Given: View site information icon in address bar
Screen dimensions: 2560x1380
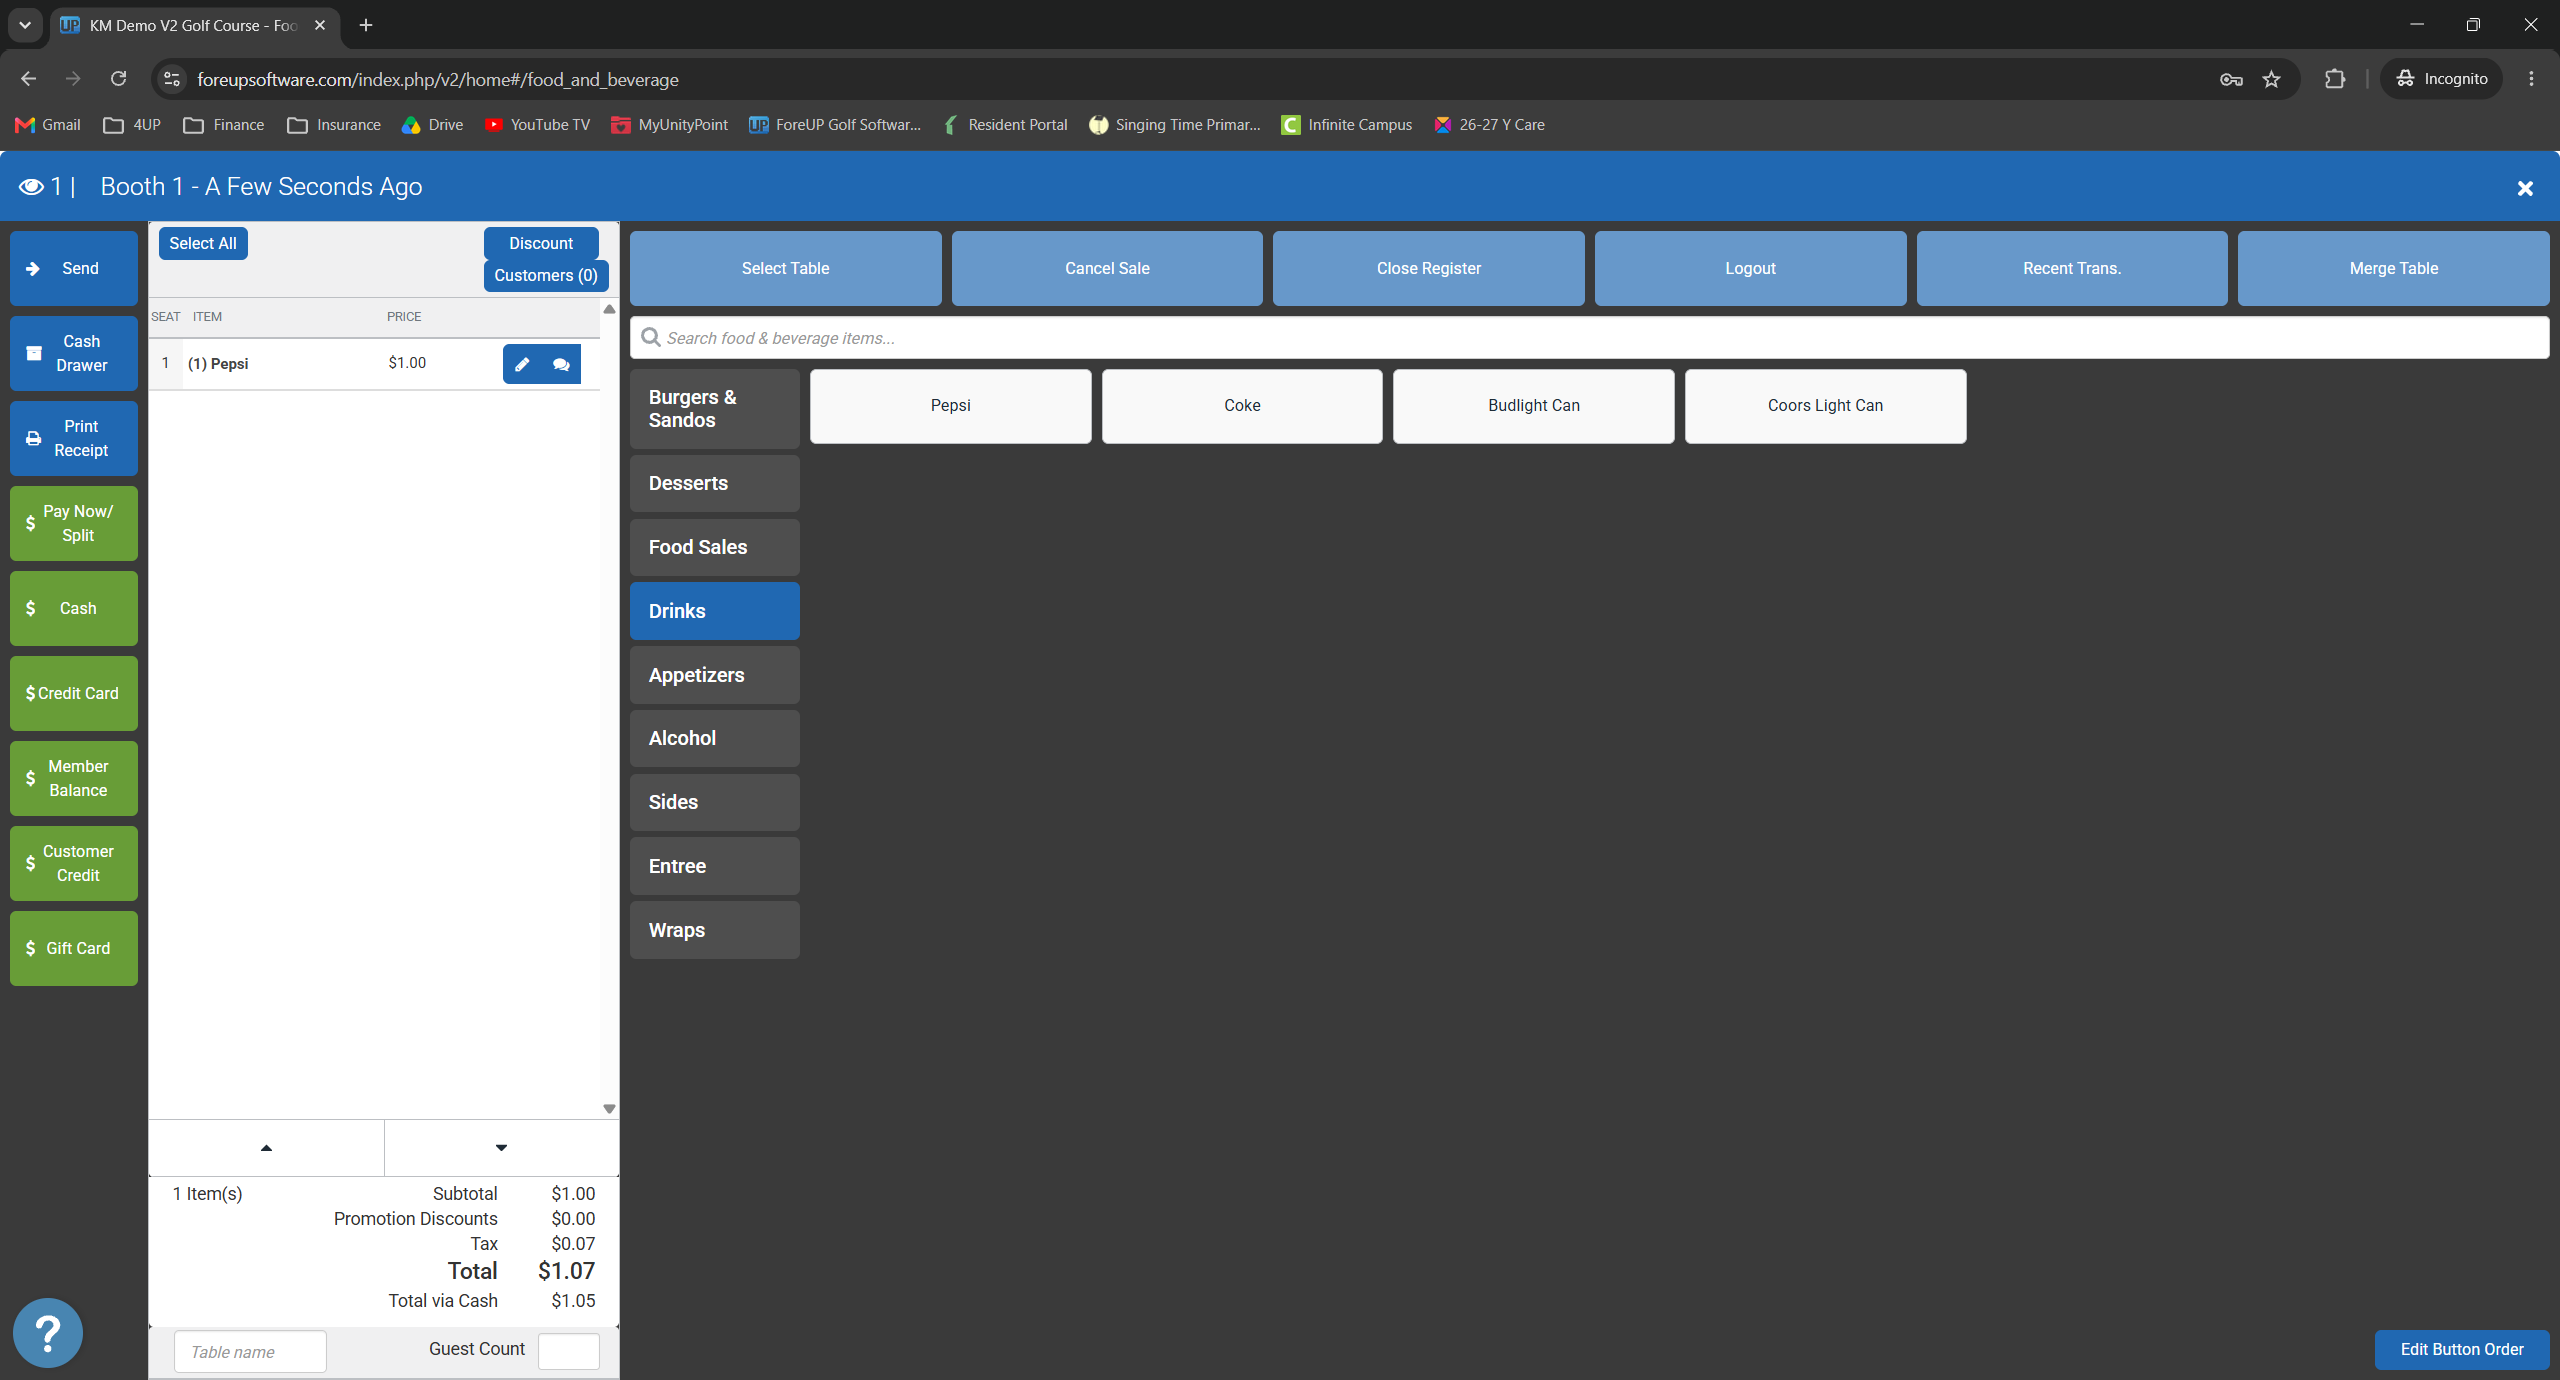Looking at the screenshot, I should [x=172, y=79].
